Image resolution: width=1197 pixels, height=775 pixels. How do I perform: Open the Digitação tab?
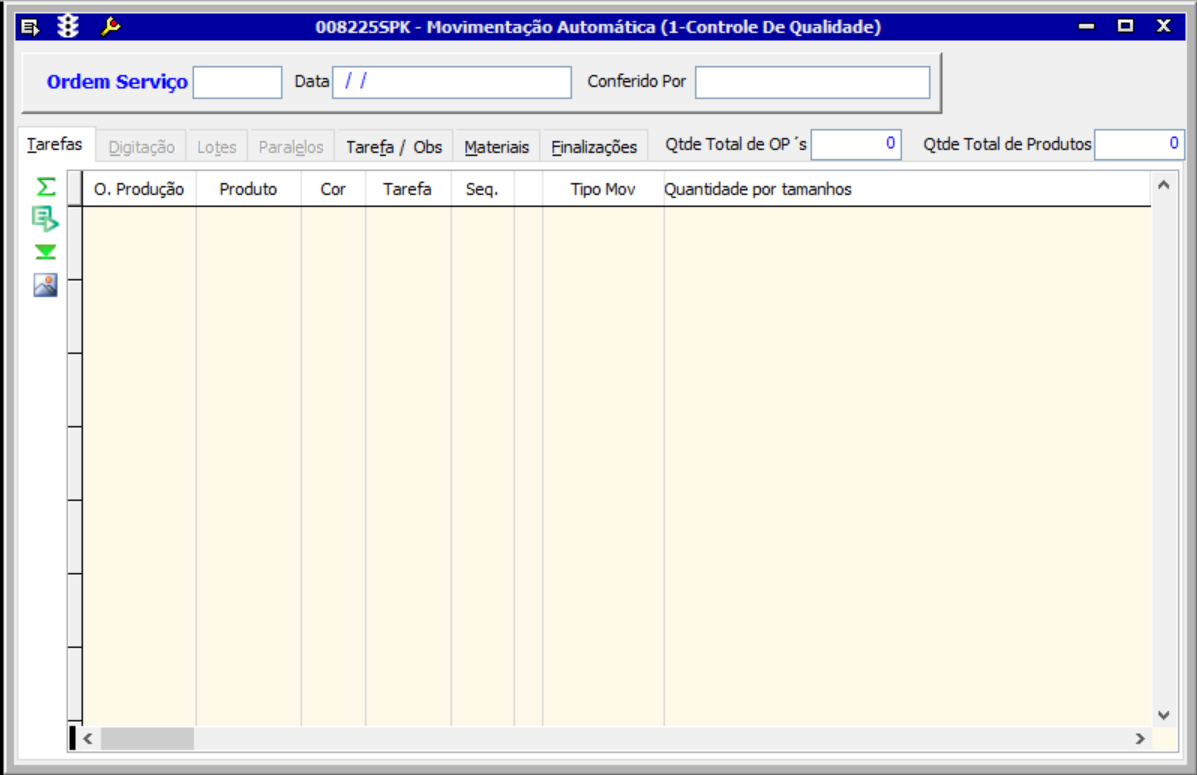(141, 147)
